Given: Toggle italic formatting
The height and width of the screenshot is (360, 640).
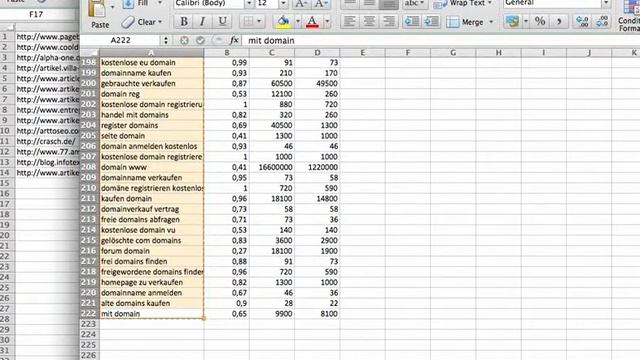Looking at the screenshot, I should [x=202, y=21].
